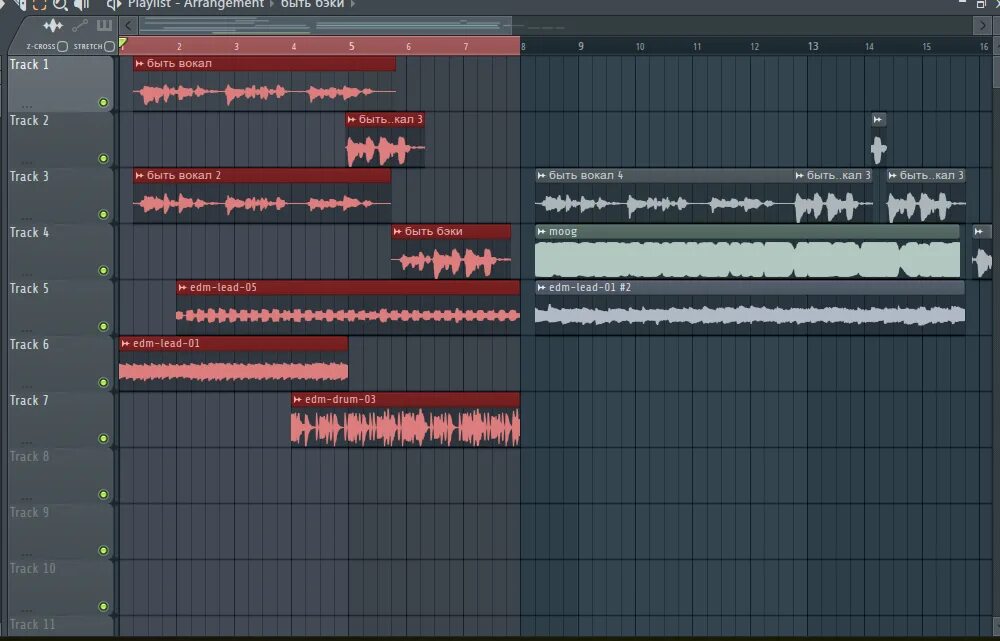The height and width of the screenshot is (641, 1000).
Task: Expand the Playlist breadcrumb arrow after Arrangement
Action: [273, 4]
